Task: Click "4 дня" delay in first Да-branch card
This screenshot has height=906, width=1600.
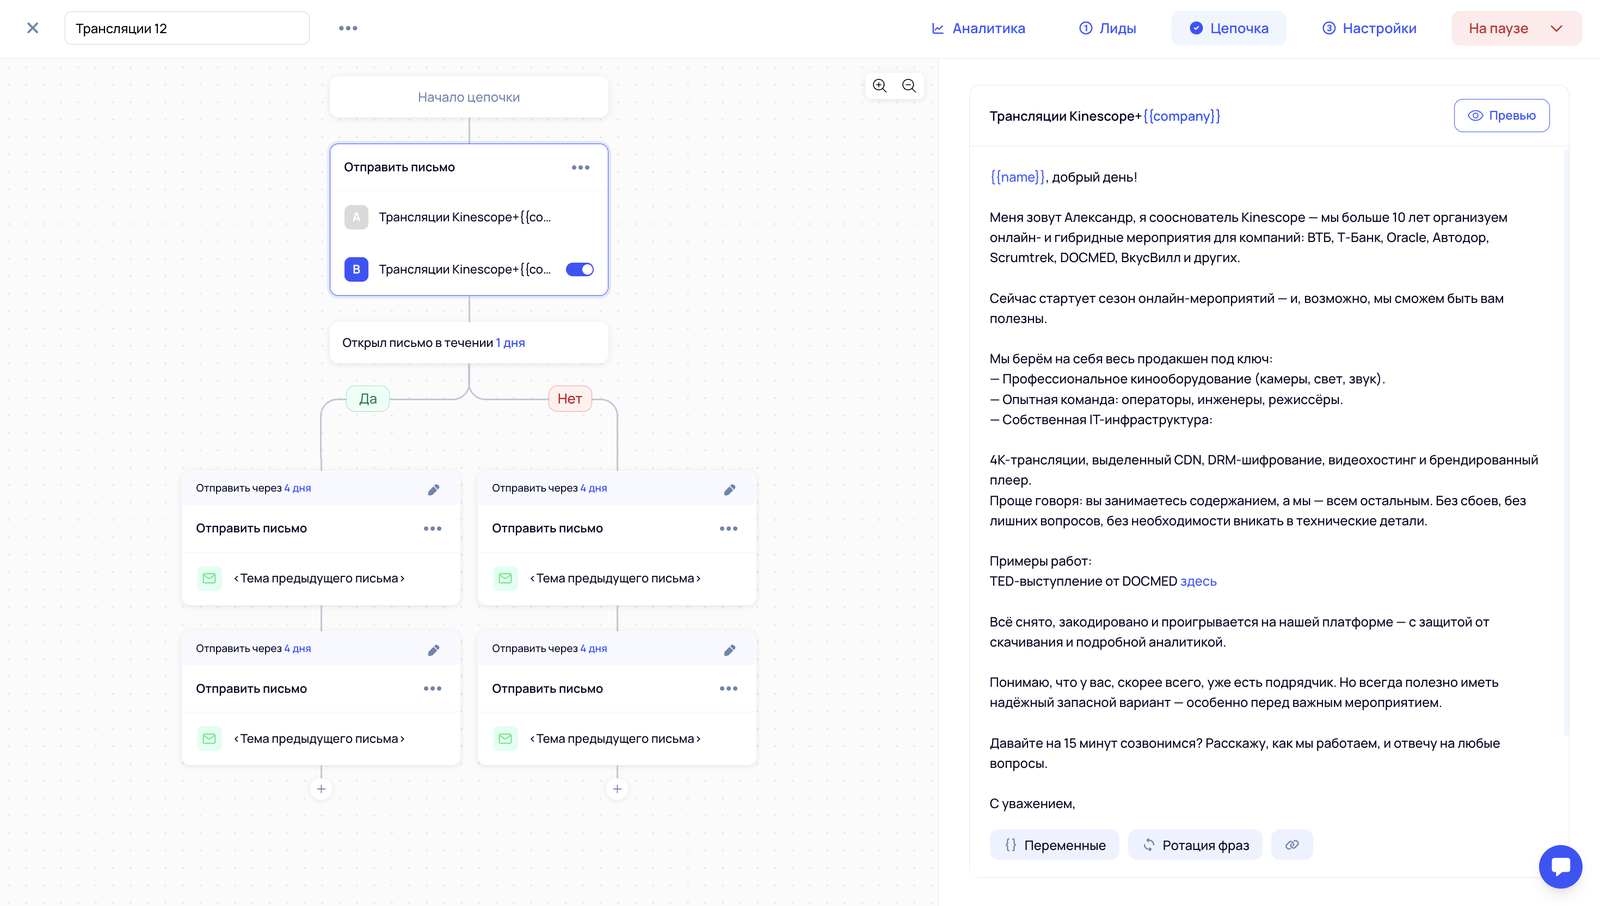Action: 298,488
